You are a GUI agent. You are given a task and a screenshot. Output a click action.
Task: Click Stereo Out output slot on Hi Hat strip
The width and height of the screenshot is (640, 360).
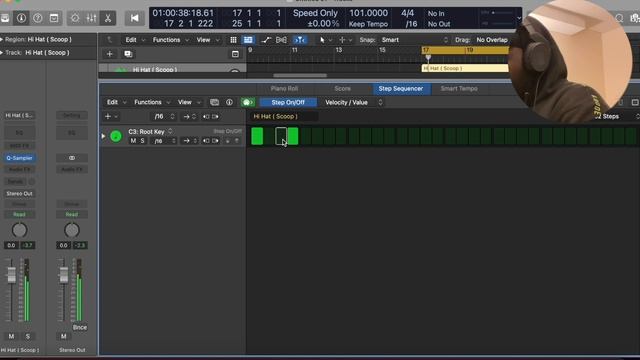pos(19,193)
